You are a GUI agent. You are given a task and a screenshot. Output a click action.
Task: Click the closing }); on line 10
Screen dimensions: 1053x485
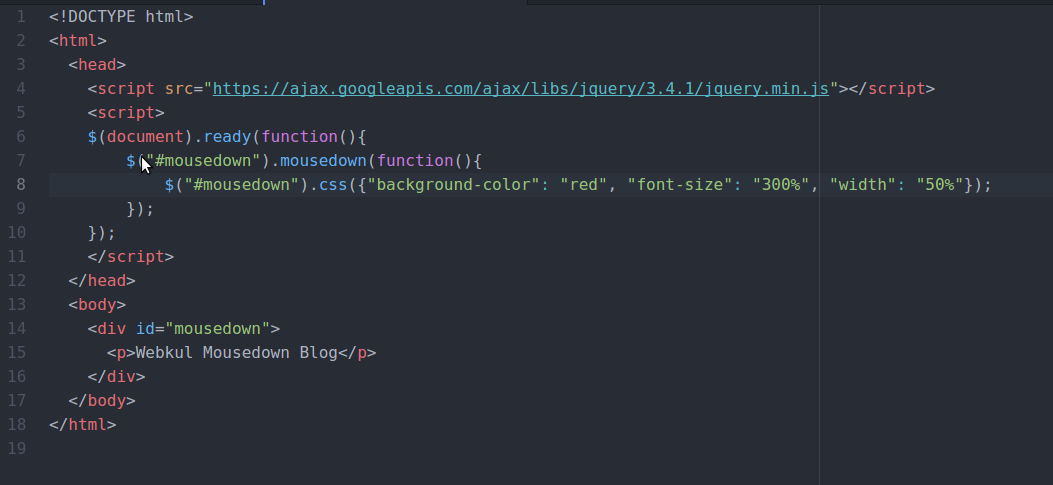[102, 233]
